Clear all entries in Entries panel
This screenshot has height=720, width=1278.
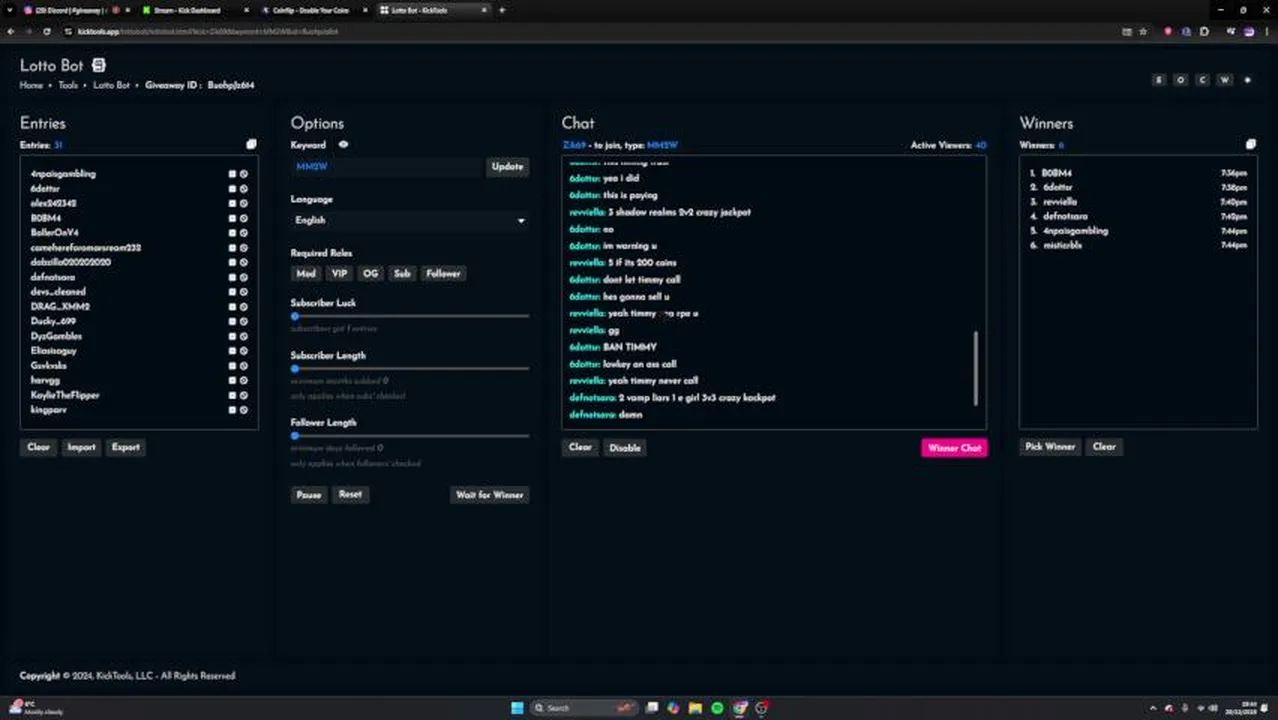pos(39,447)
